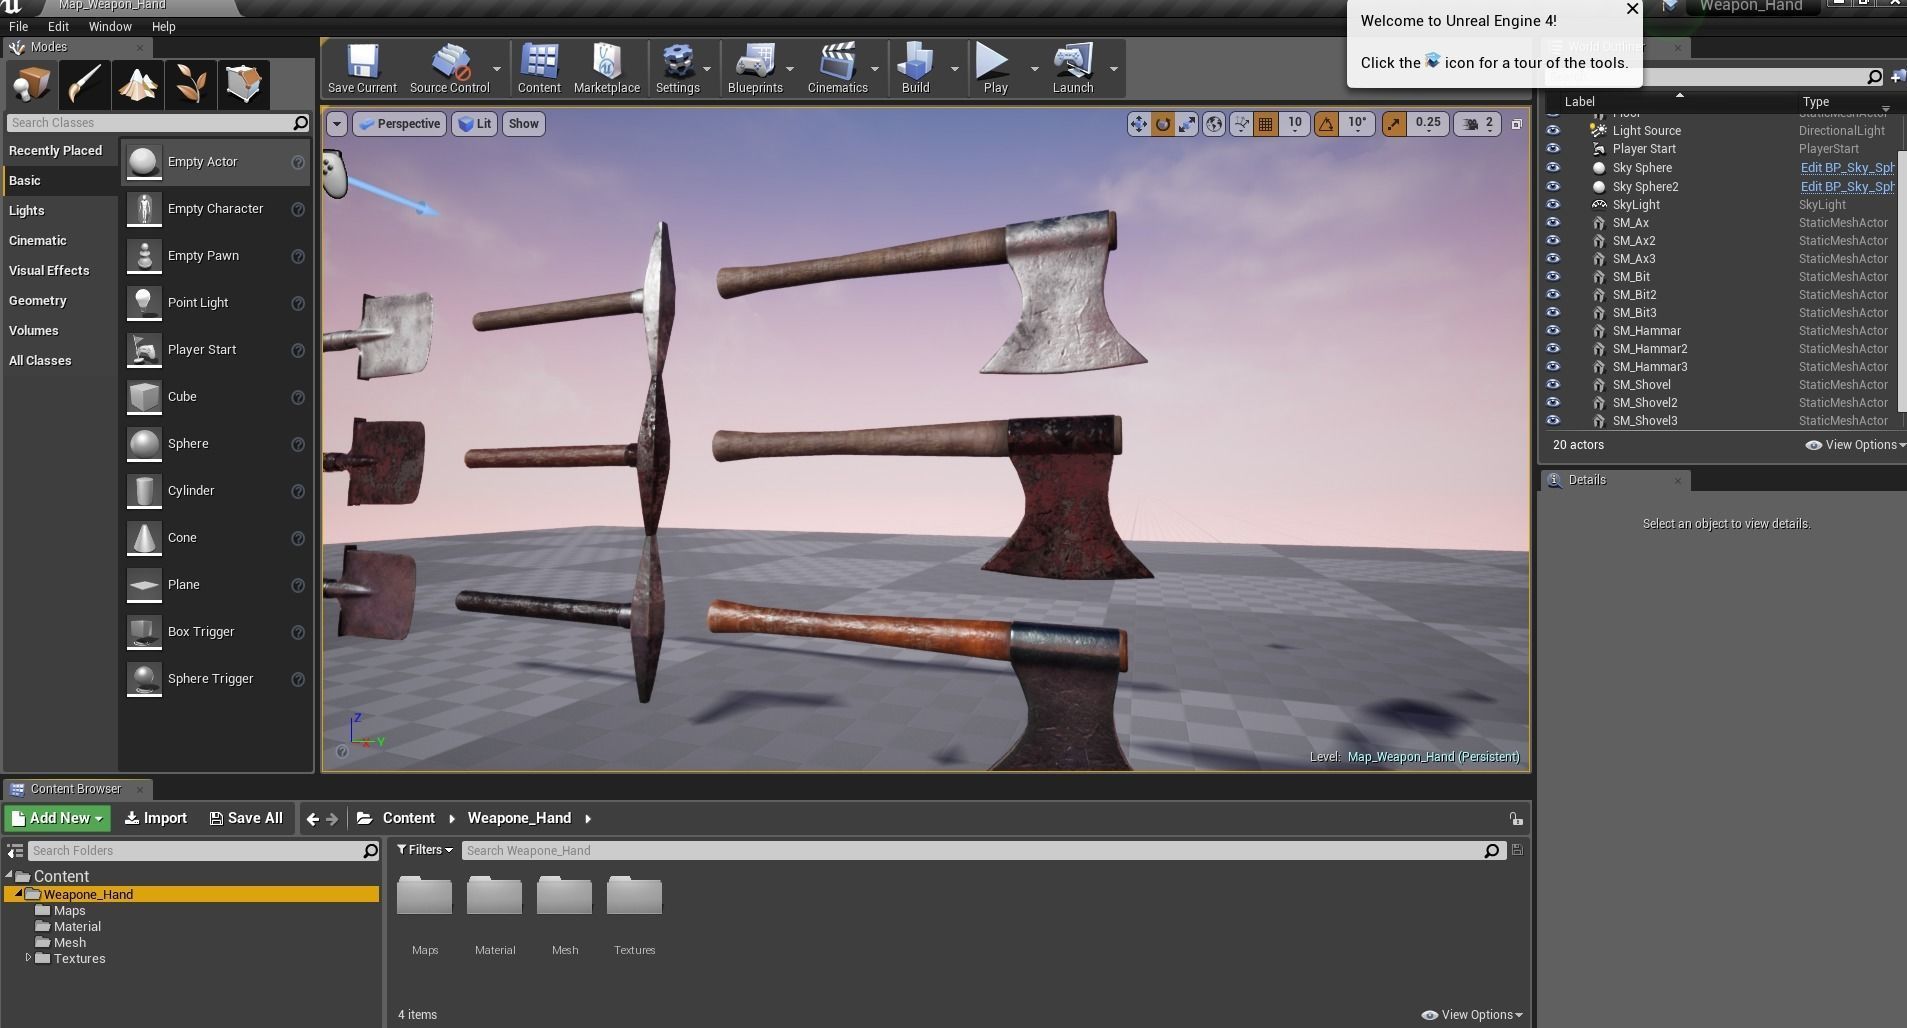Click the Build toolbar icon
1907x1028 pixels.
(915, 69)
